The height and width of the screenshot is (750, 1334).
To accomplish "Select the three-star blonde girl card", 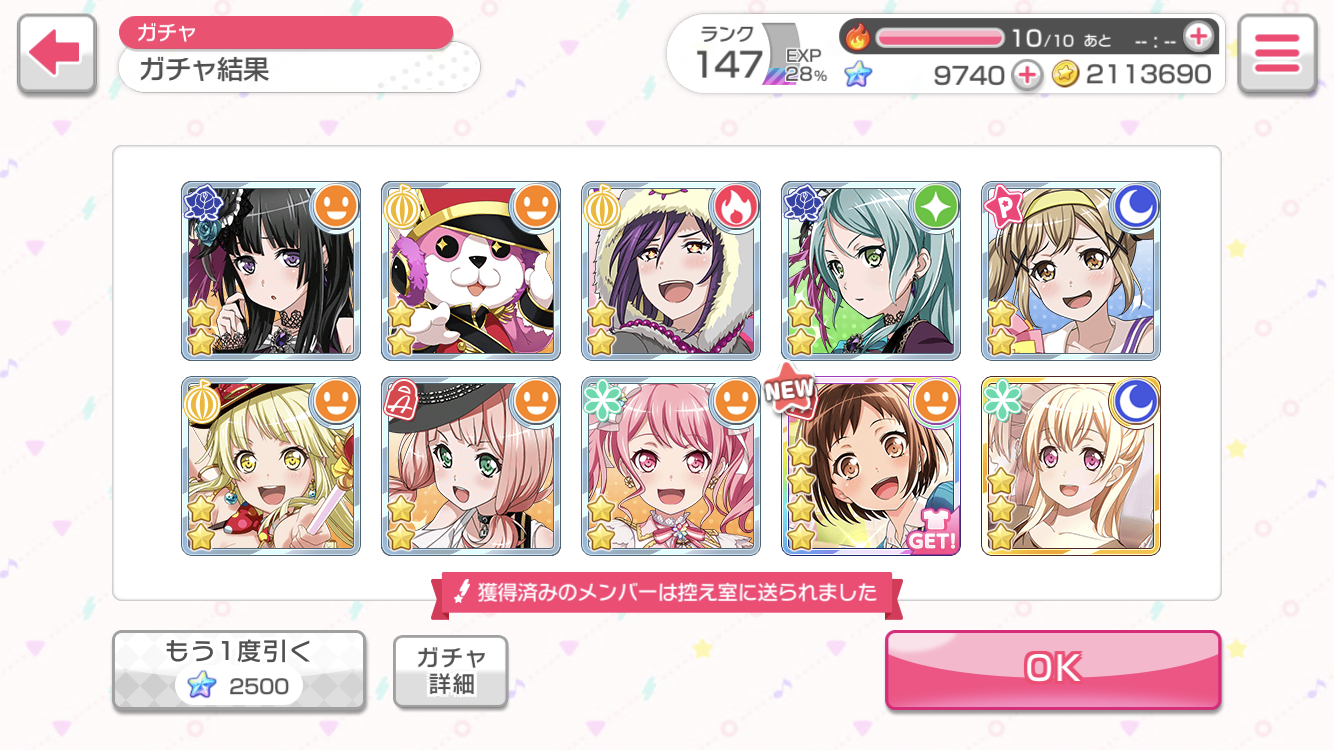I will tap(1071, 466).
